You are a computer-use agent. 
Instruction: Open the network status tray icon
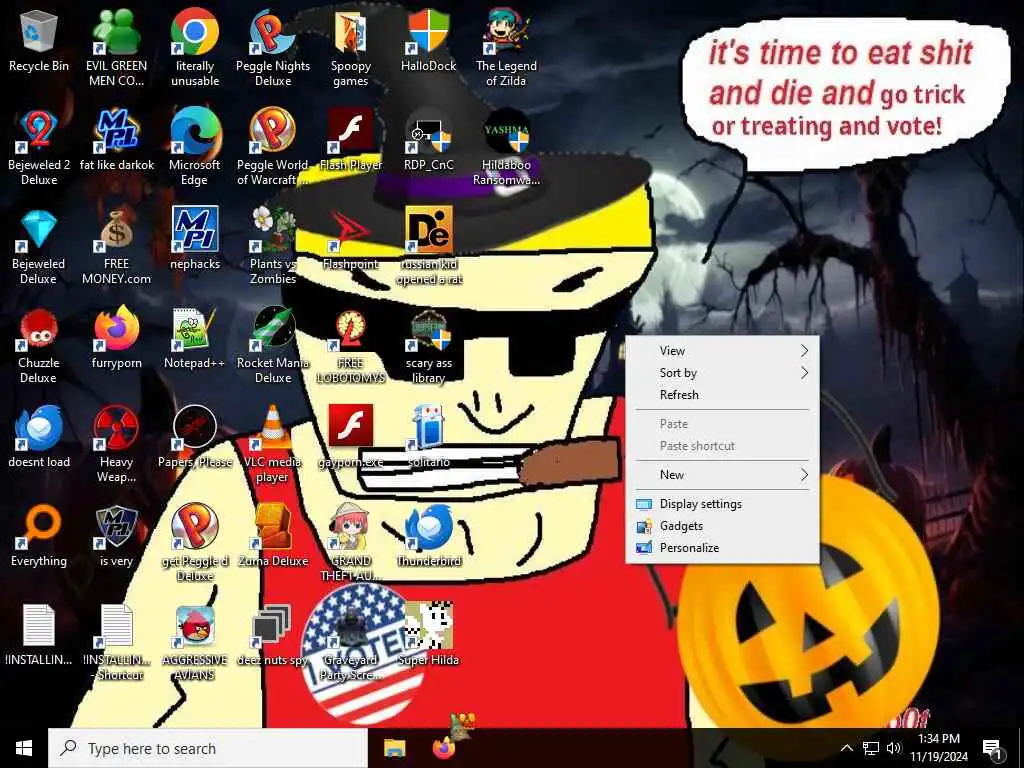click(x=871, y=748)
